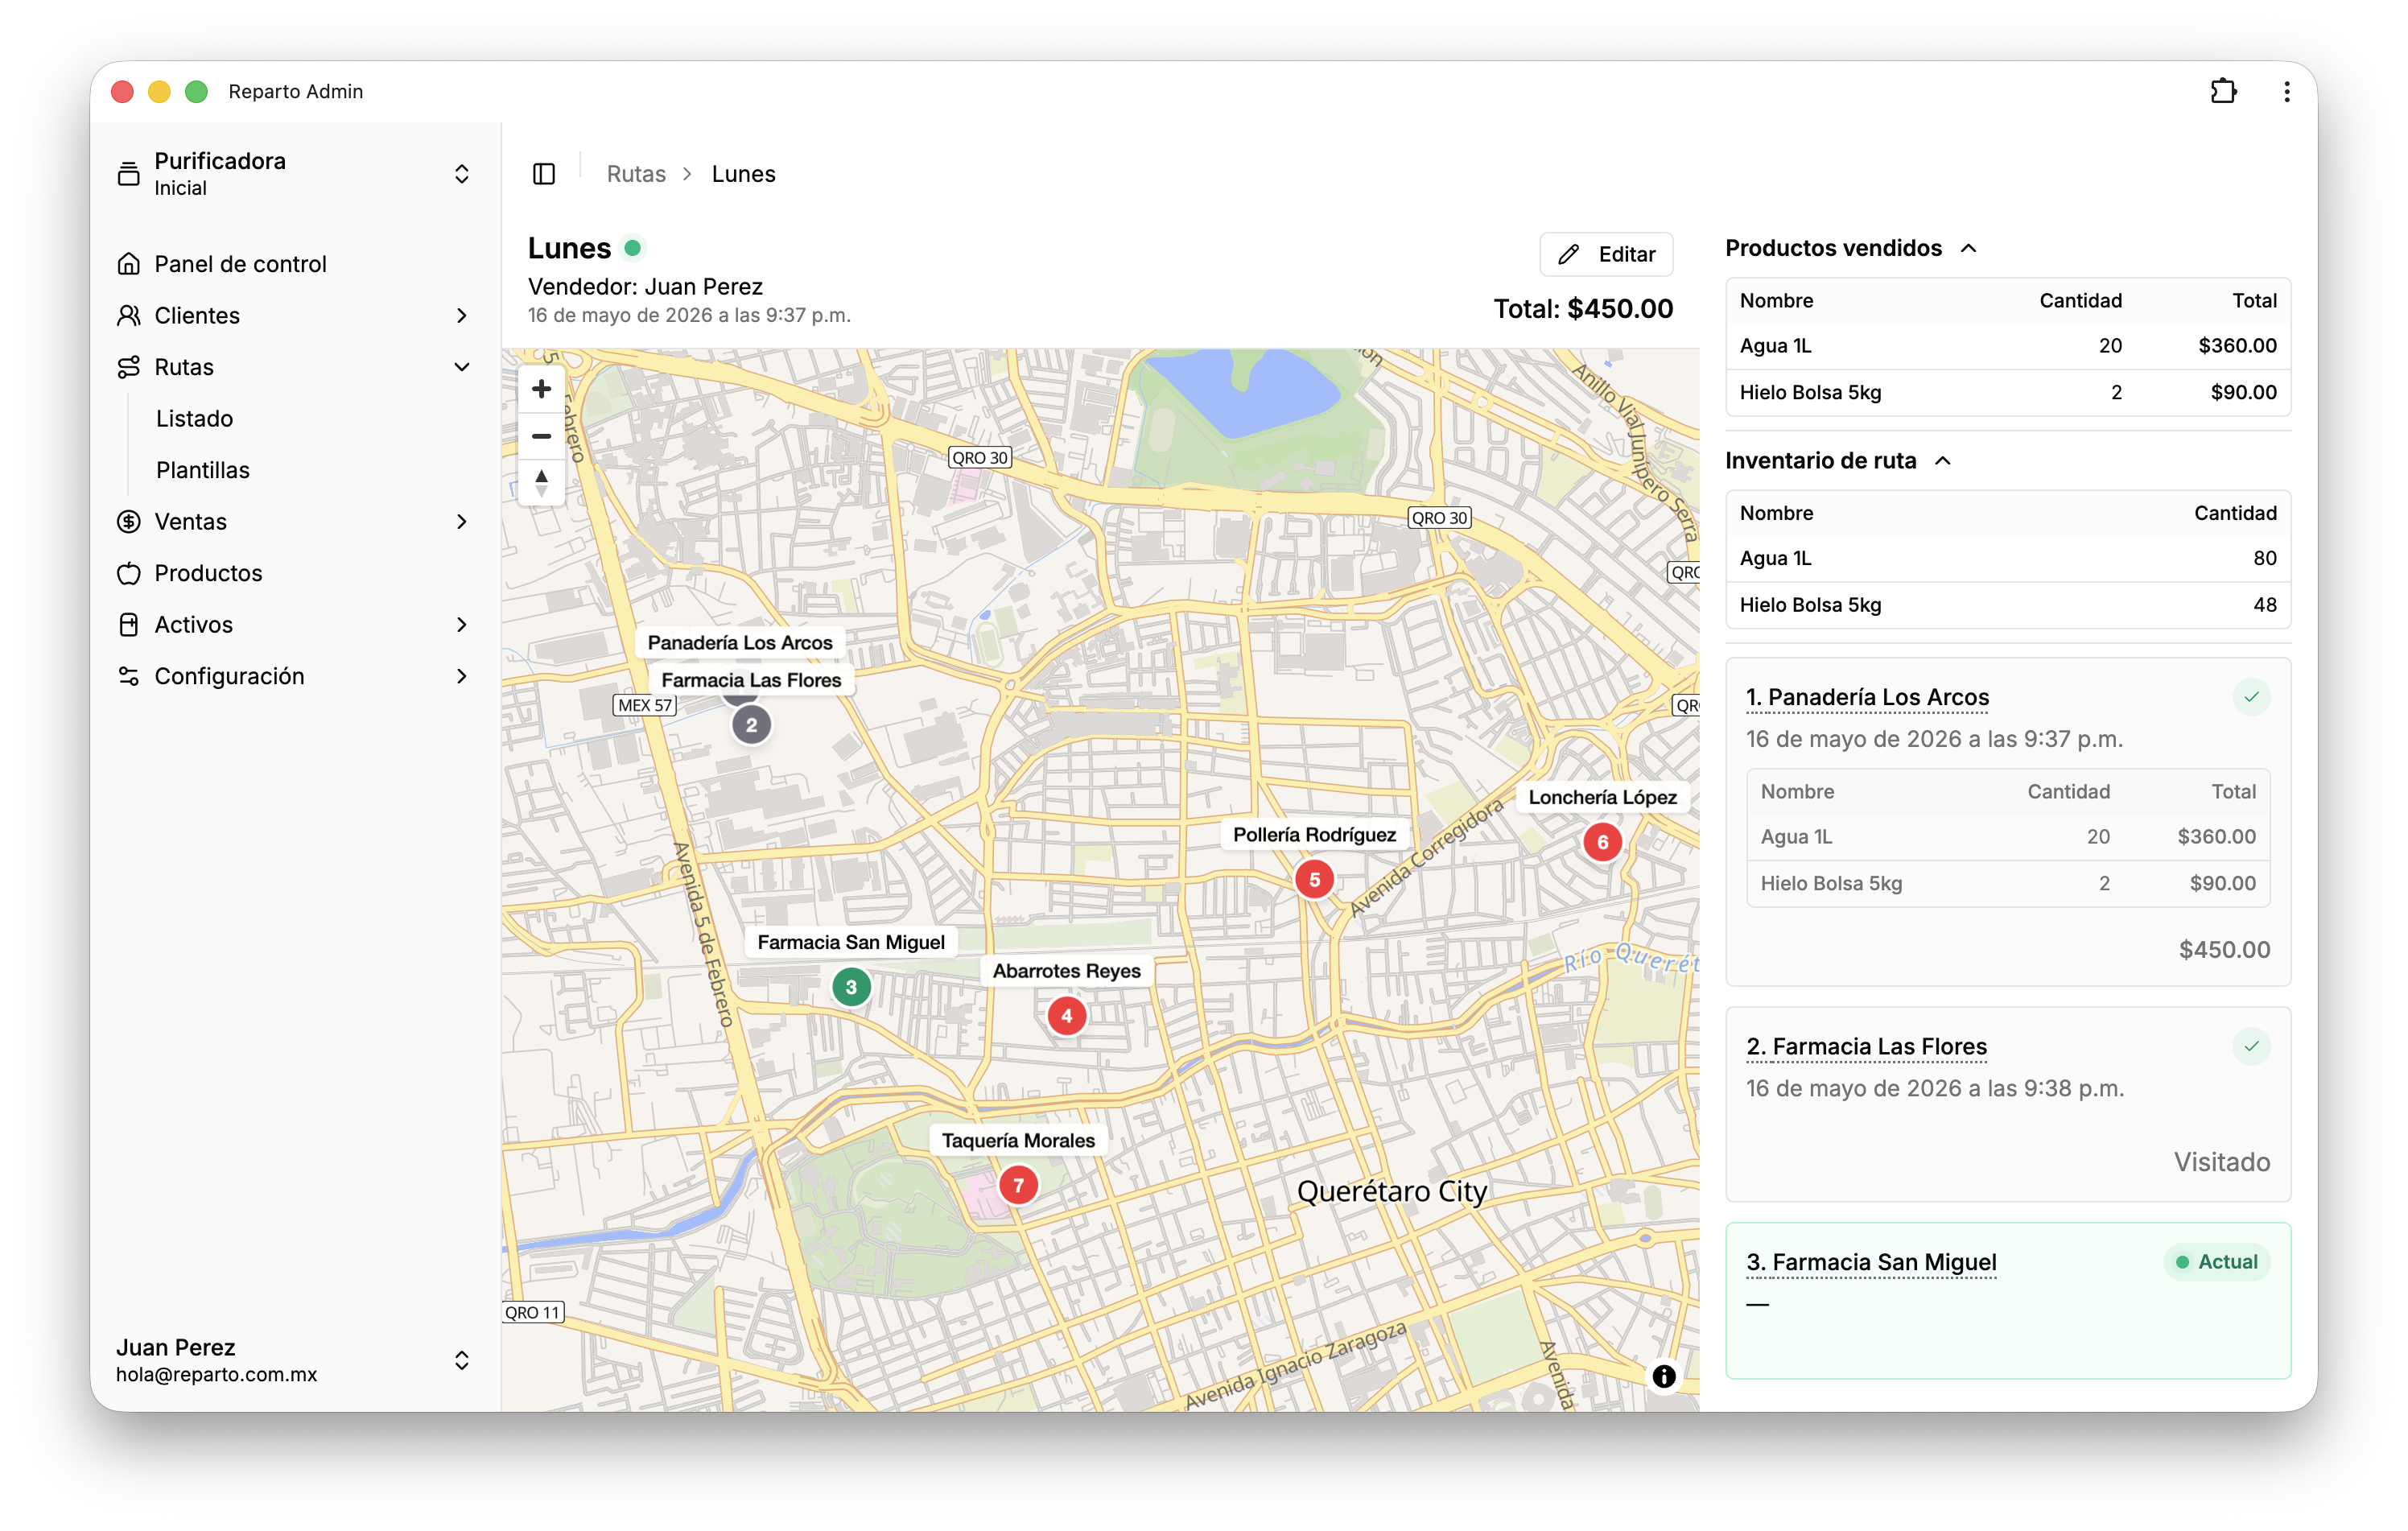The height and width of the screenshot is (1531, 2408).
Task: Open stop 1. Panadería Los Arcos link
Action: point(1867,697)
